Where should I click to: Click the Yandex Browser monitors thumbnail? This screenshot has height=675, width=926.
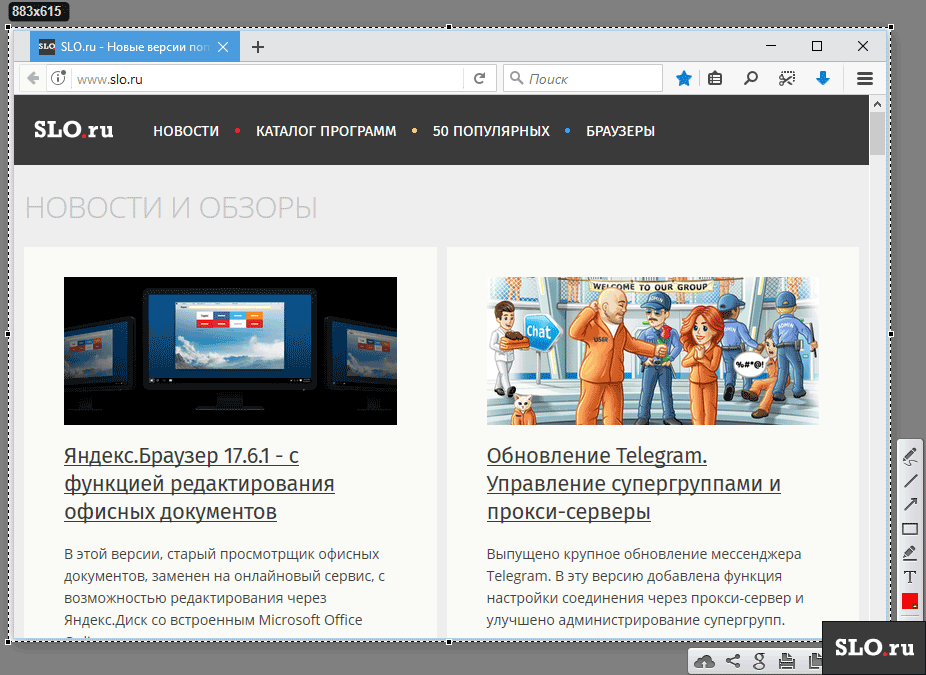[230, 351]
